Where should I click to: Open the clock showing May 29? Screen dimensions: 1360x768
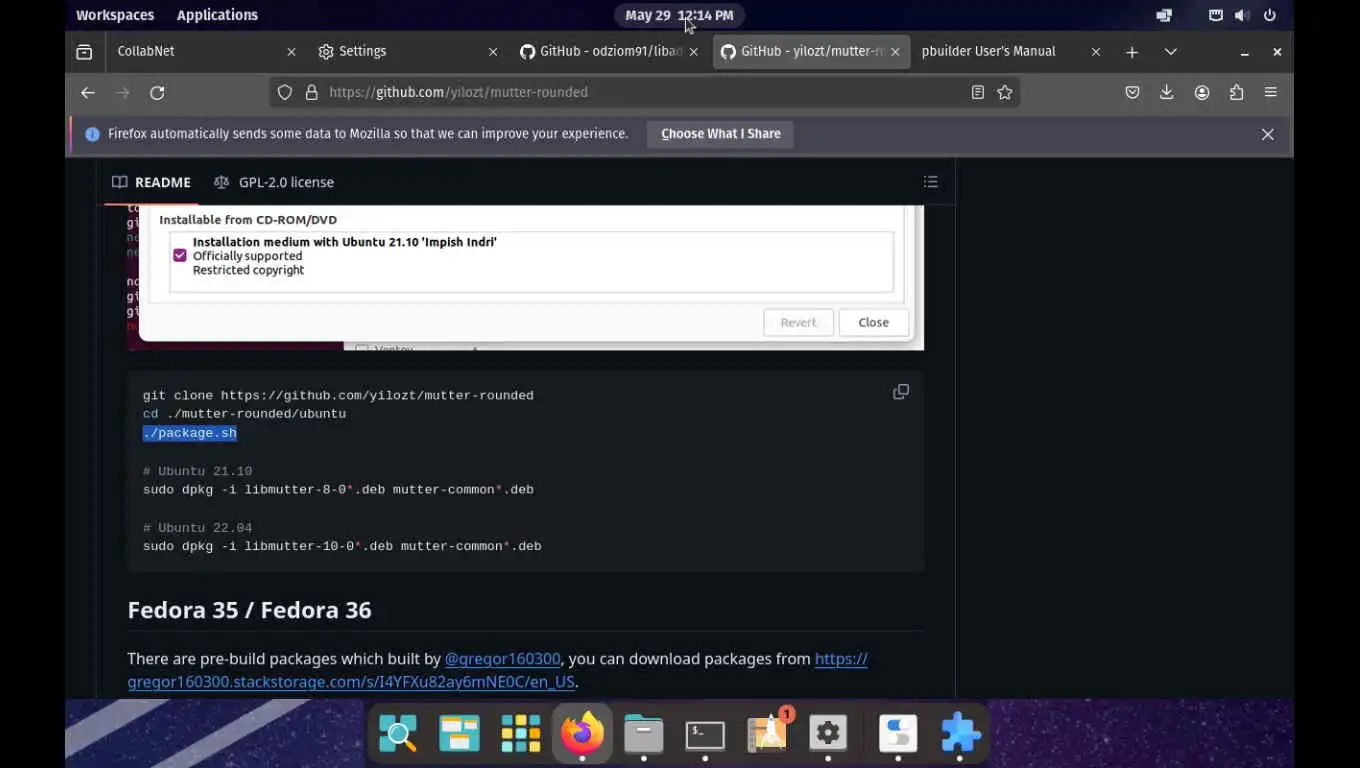pos(679,15)
